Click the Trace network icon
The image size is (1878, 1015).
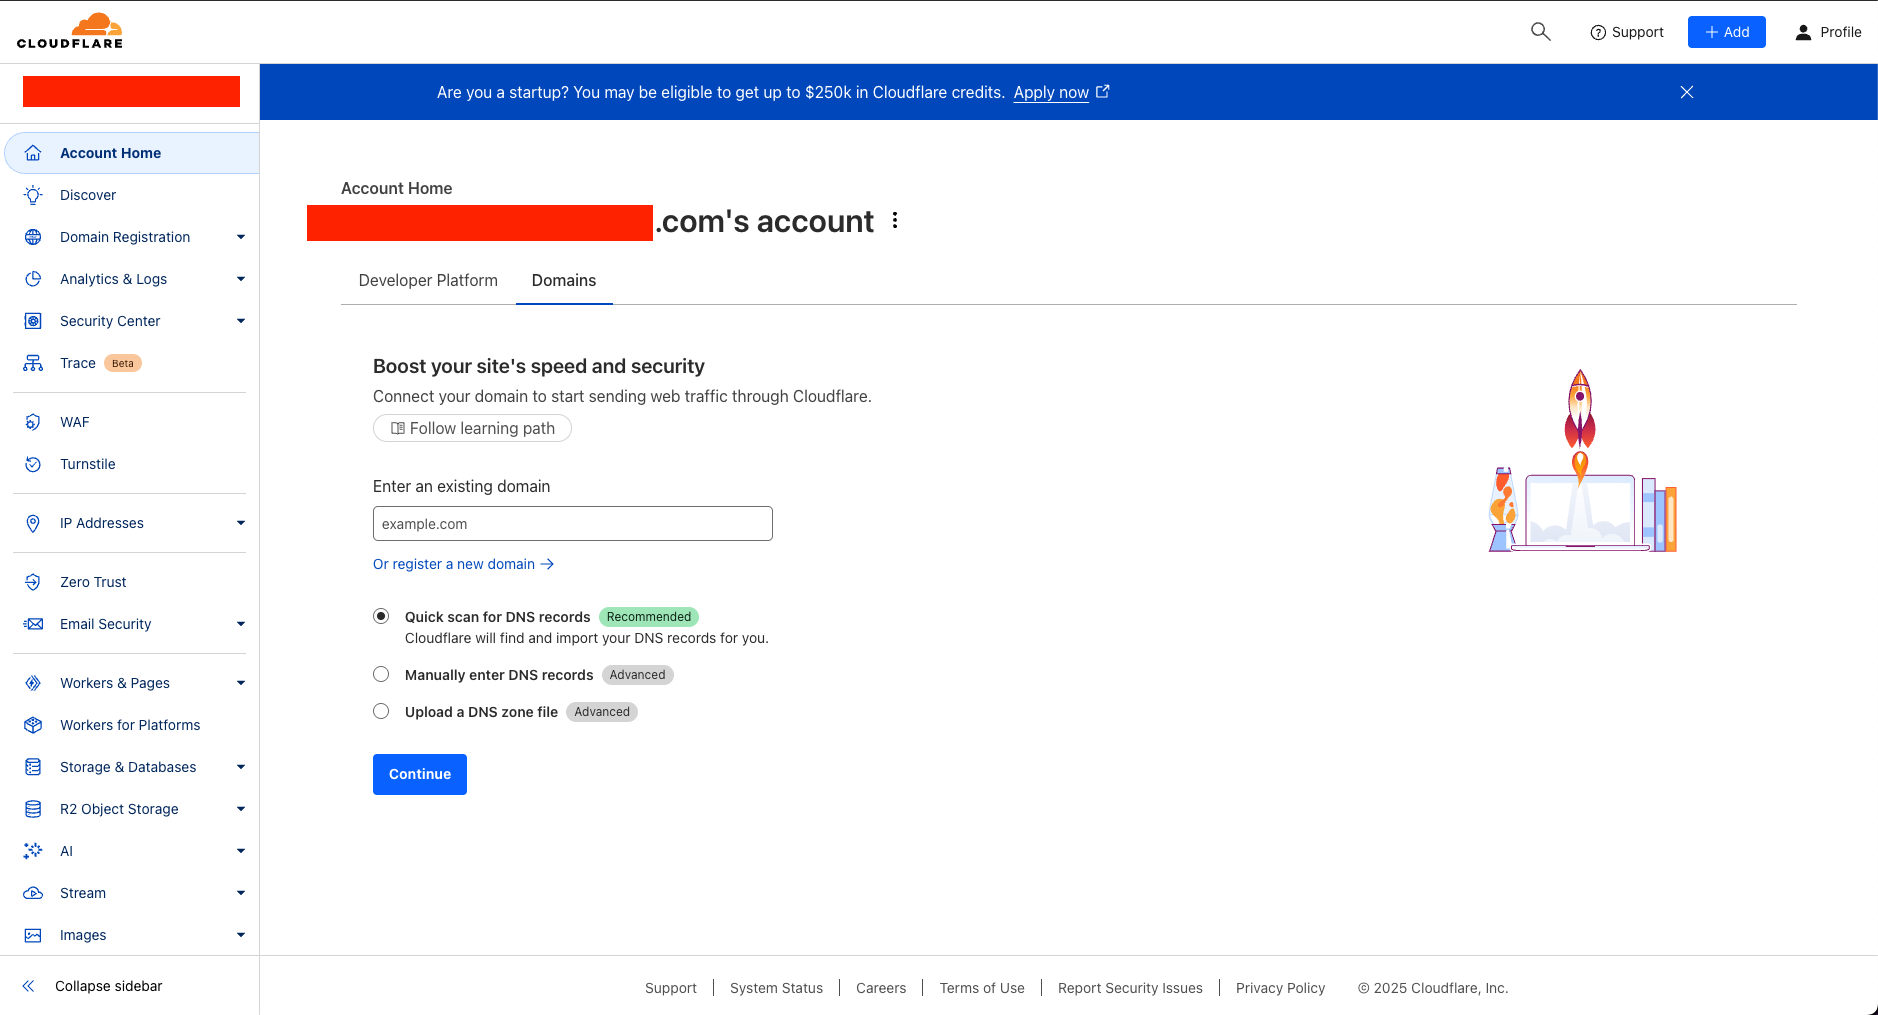coord(33,363)
